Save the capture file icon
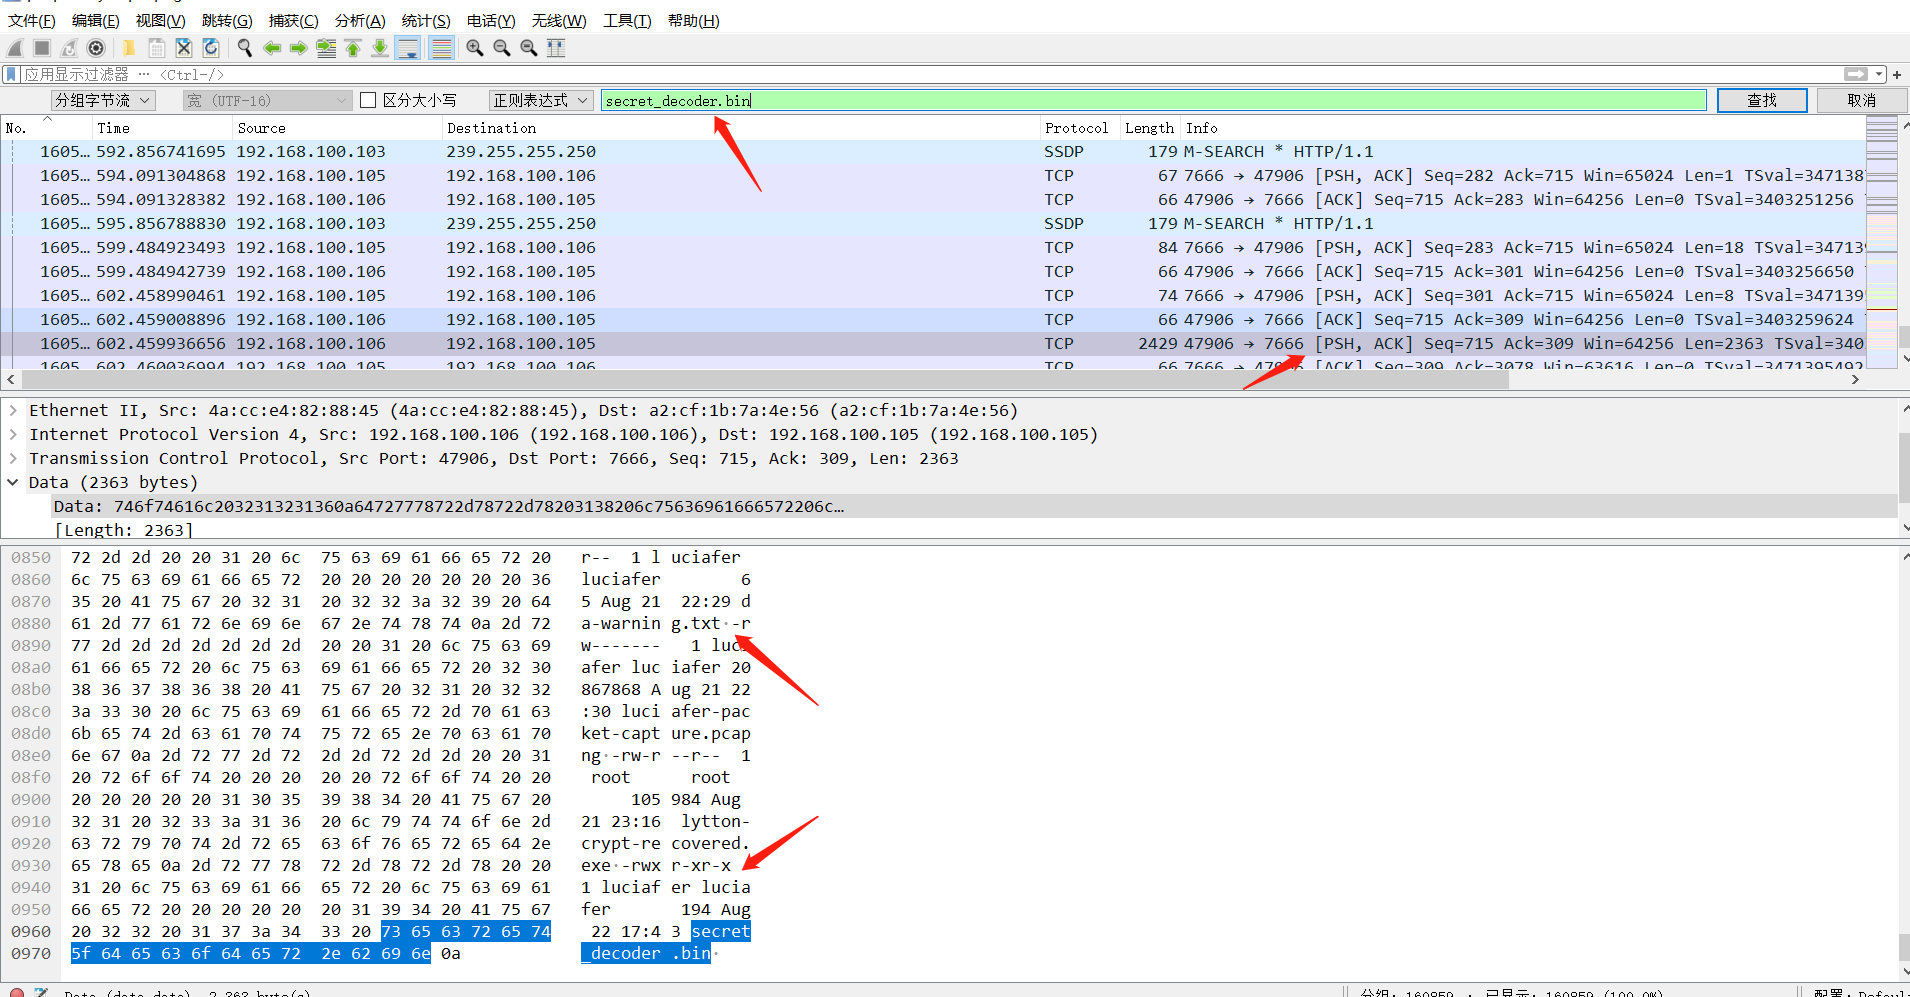Viewport: 1910px width, 997px height. [x=156, y=48]
